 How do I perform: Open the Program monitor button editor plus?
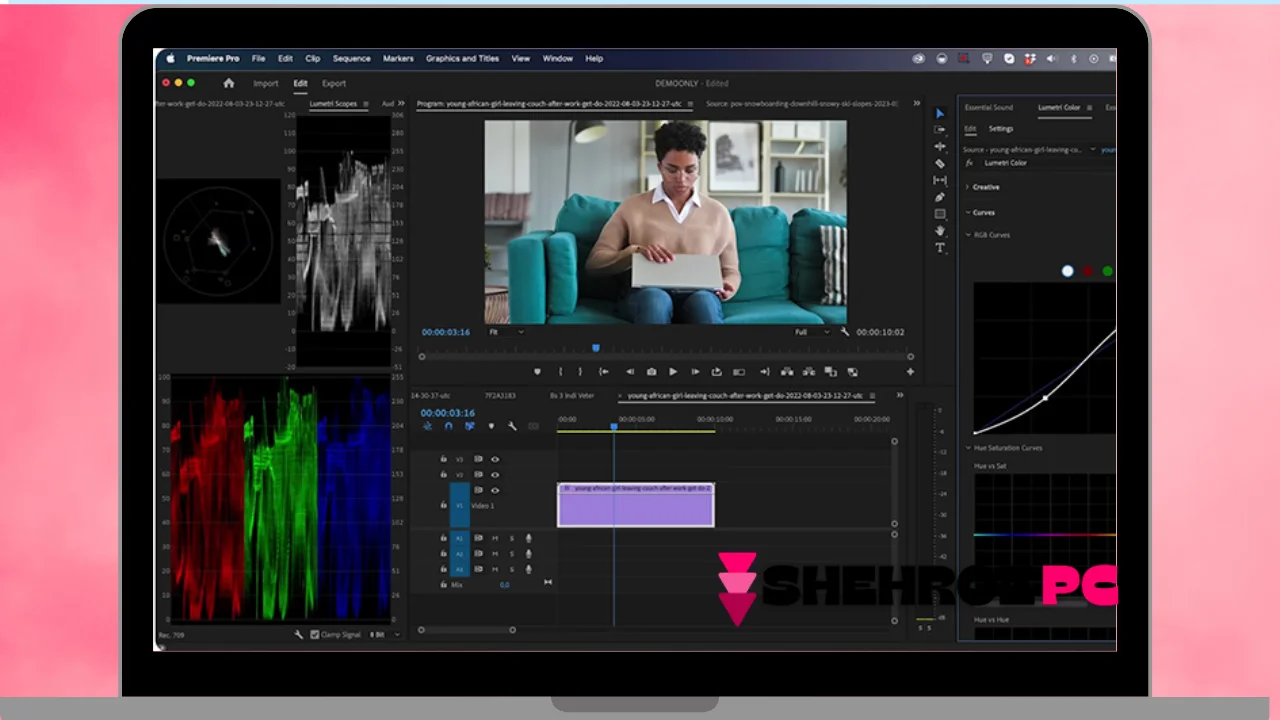click(x=910, y=372)
